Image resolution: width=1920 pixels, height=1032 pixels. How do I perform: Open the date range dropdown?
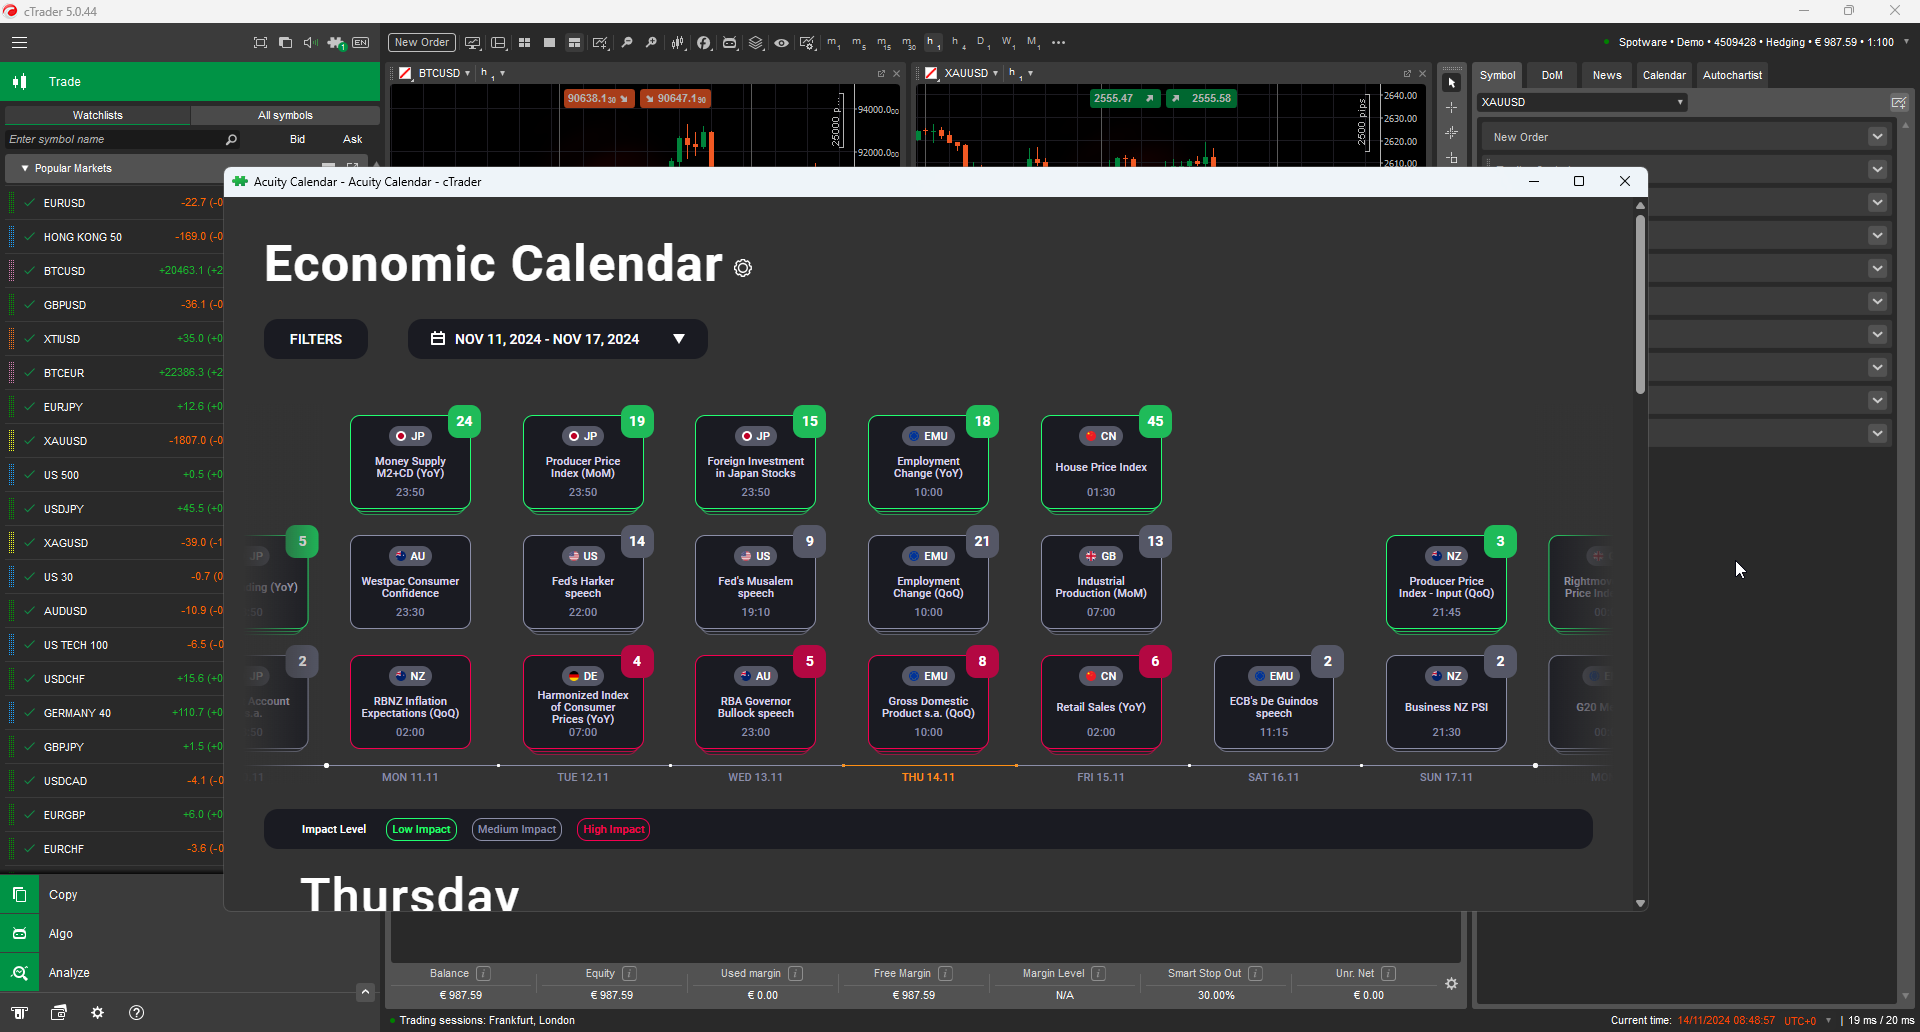coord(558,339)
